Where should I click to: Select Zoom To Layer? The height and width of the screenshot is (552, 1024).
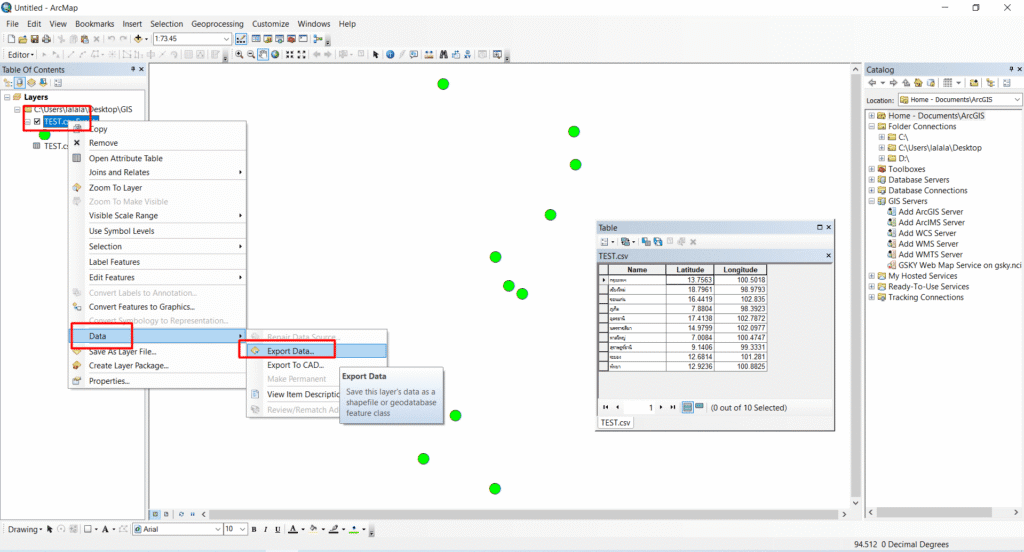116,187
